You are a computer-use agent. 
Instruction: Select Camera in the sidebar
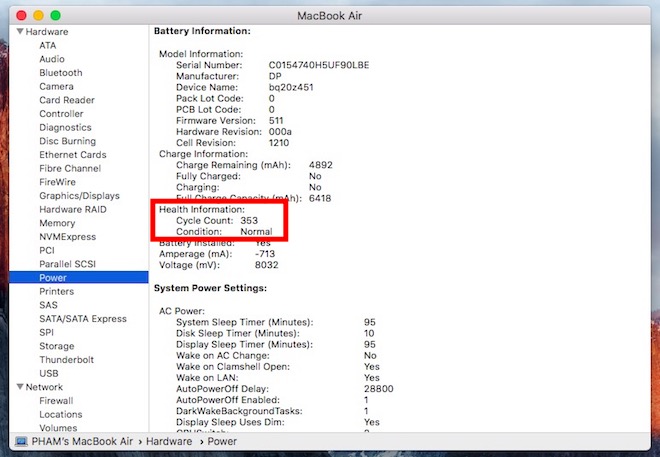tap(56, 86)
